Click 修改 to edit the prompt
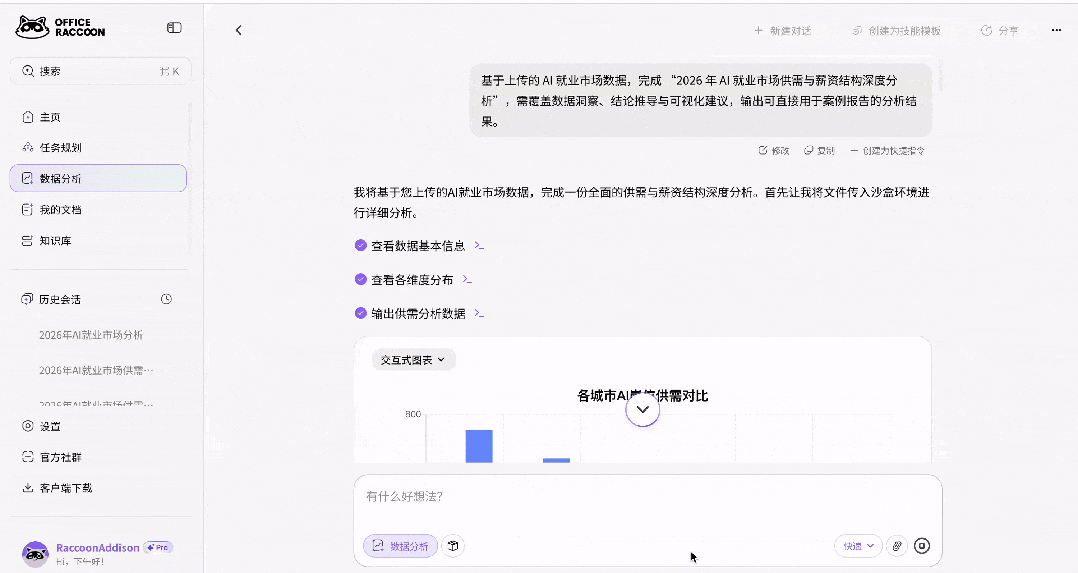Viewport: 1078px width, 573px height. coord(773,151)
